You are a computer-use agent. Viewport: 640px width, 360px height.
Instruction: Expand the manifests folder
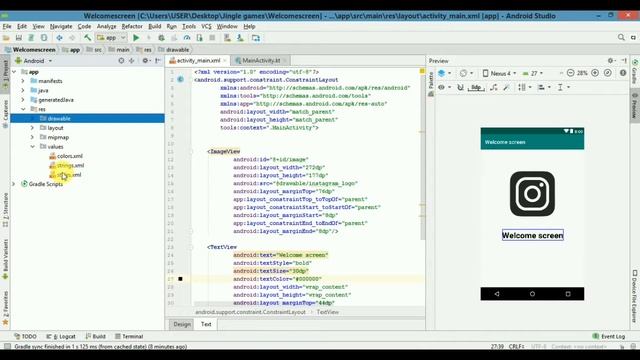point(23,81)
